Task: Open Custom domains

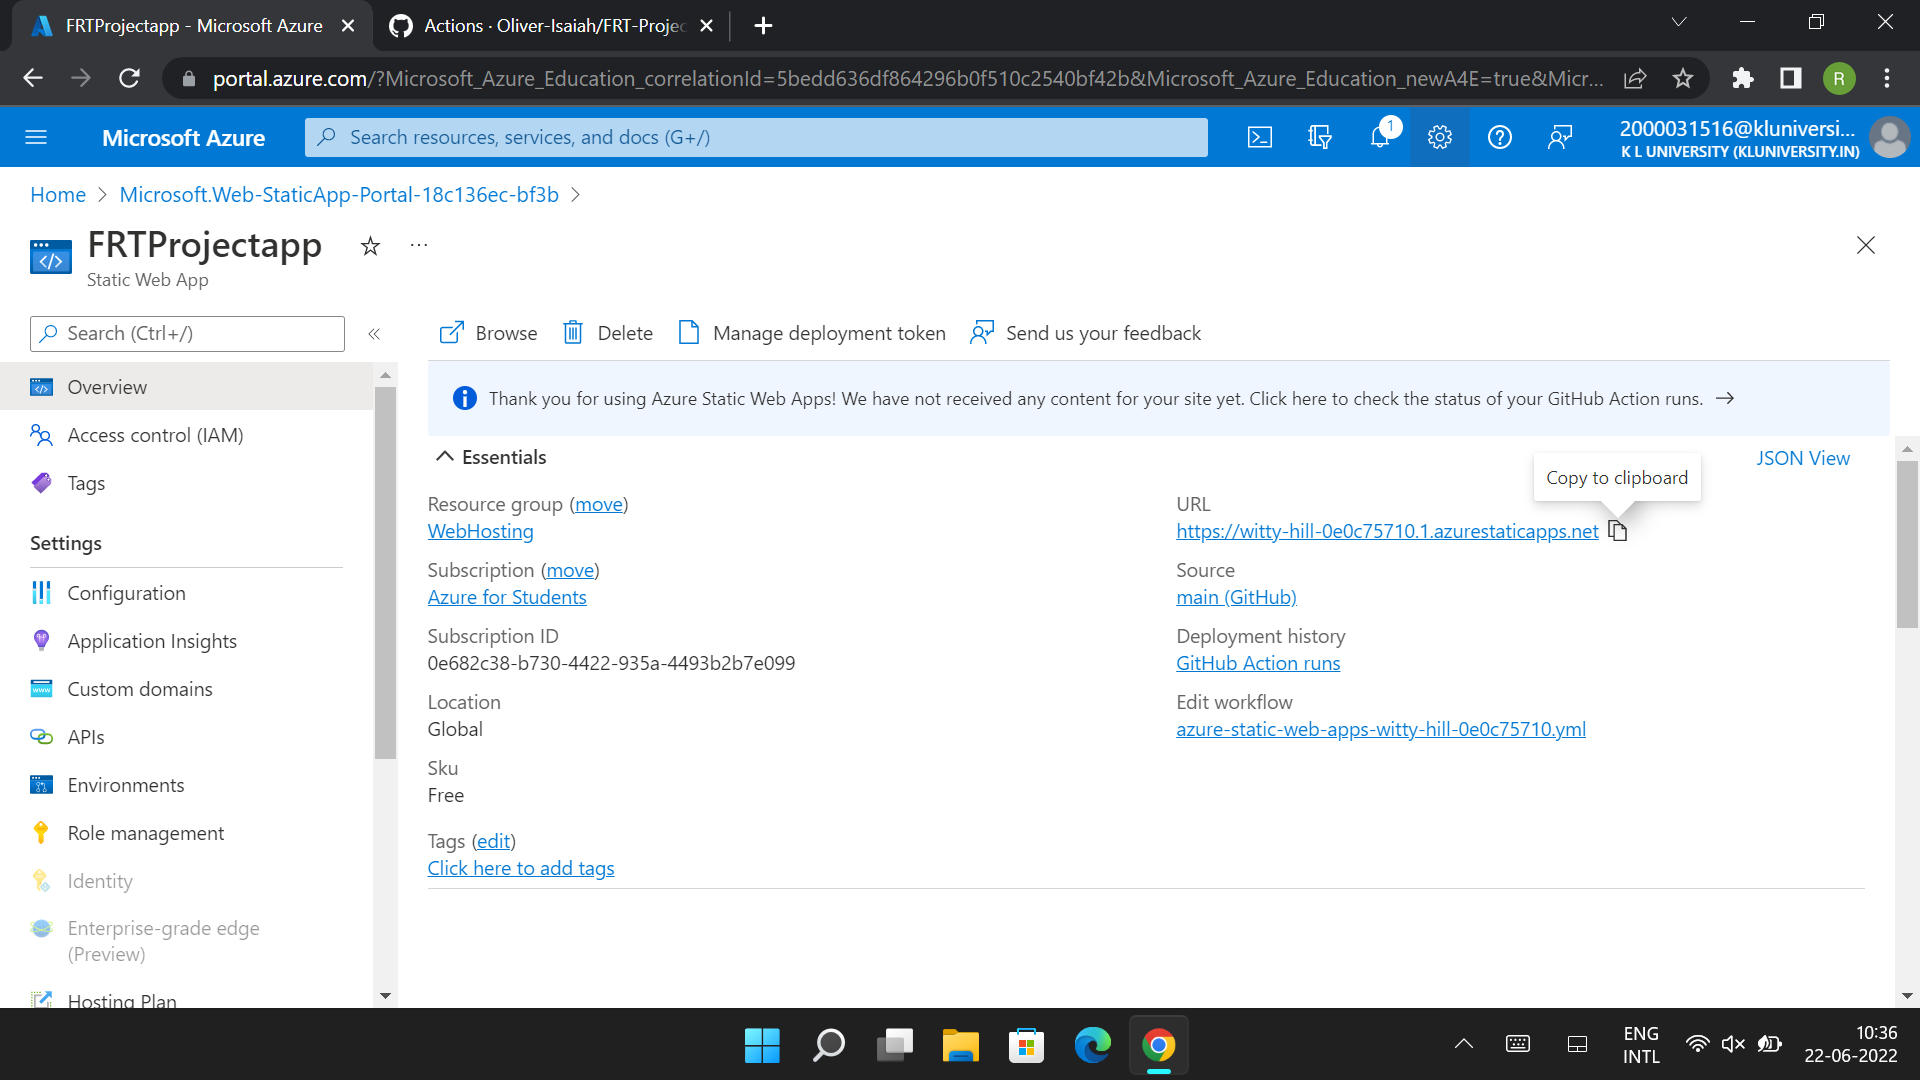Action: tap(186, 689)
